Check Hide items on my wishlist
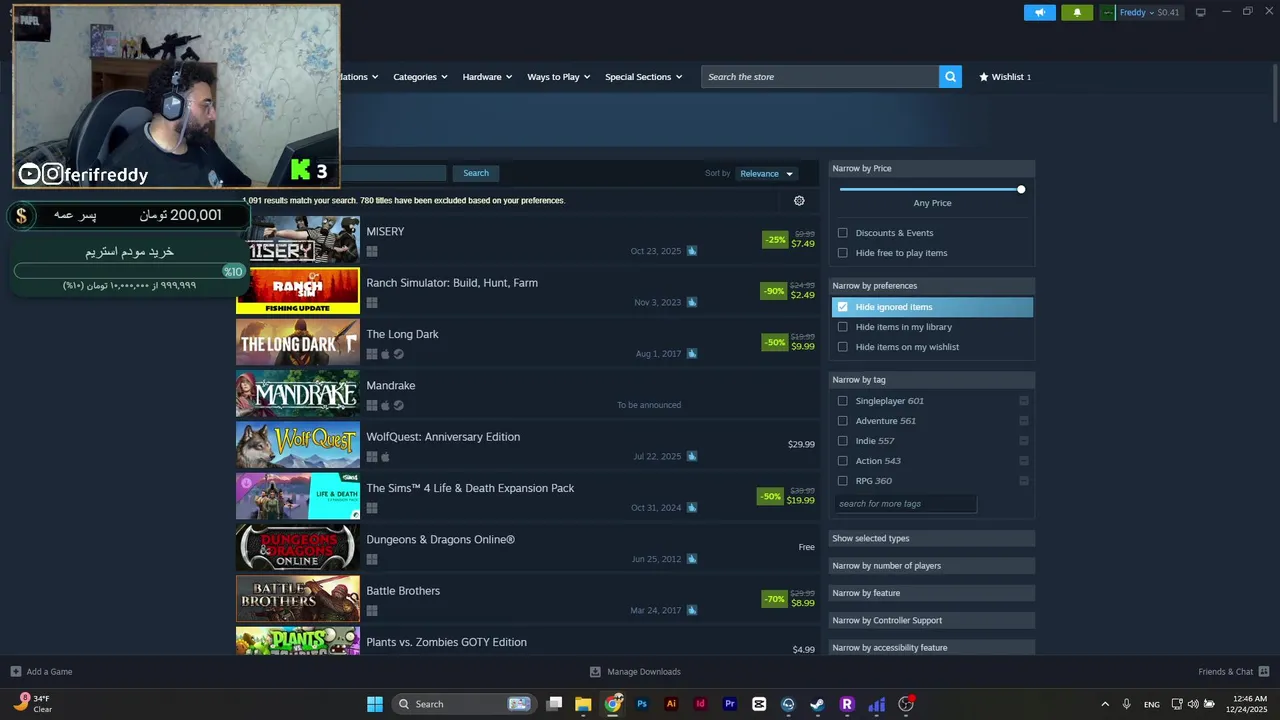The height and width of the screenshot is (720, 1280). pos(842,347)
